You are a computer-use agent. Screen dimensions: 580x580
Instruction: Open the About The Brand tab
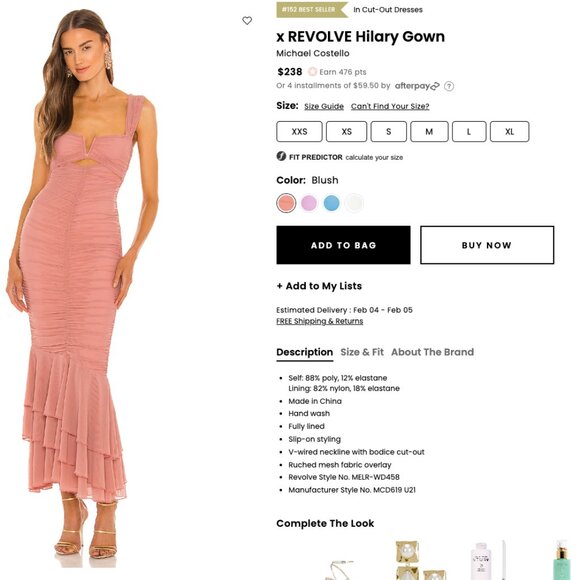pyautogui.click(x=432, y=352)
